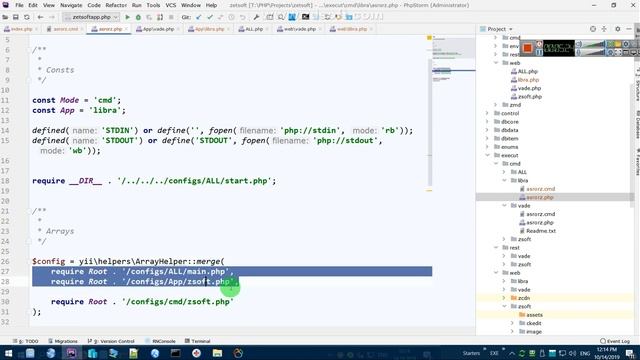
Task: Click the Save All toolbar icon
Action: (x=16, y=17)
